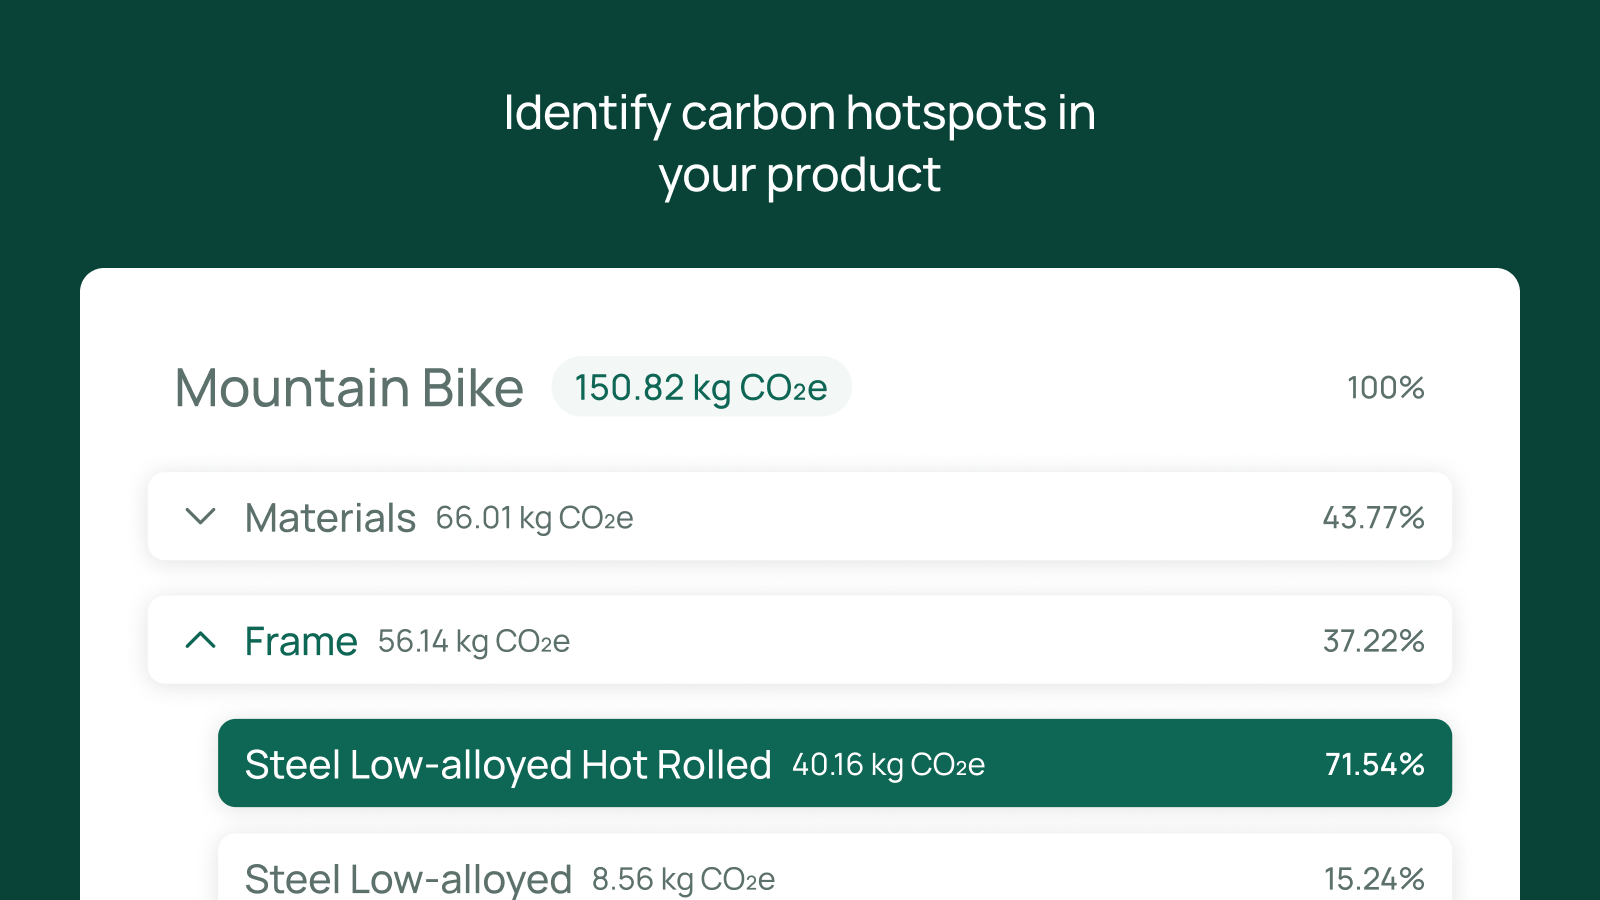Select the Materials row label
Screen dimensions: 1600x900
pos(330,518)
